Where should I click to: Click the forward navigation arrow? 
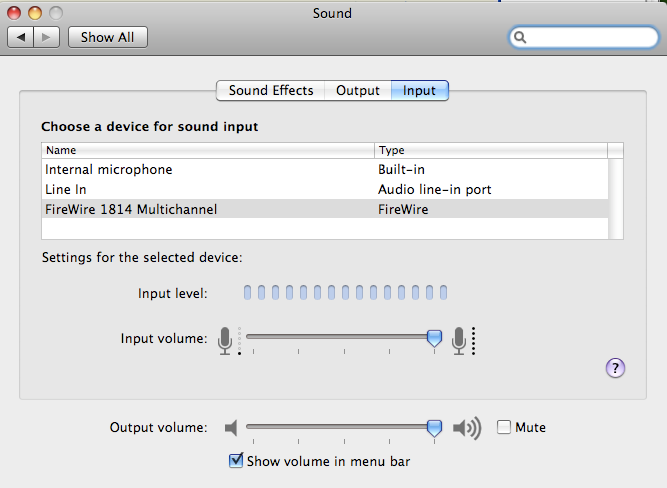click(46, 37)
